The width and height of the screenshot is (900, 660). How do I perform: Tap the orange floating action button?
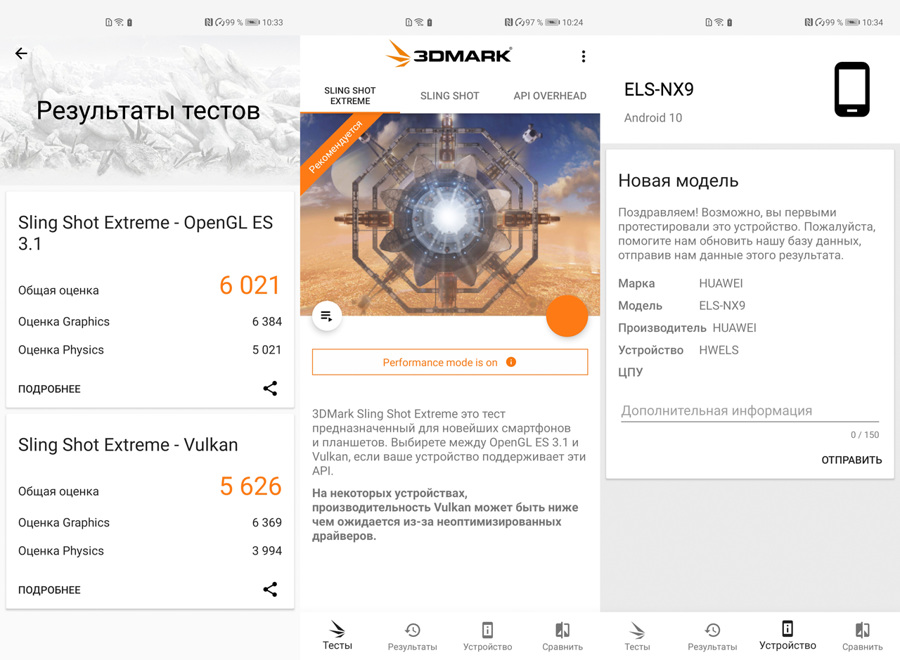(x=567, y=316)
